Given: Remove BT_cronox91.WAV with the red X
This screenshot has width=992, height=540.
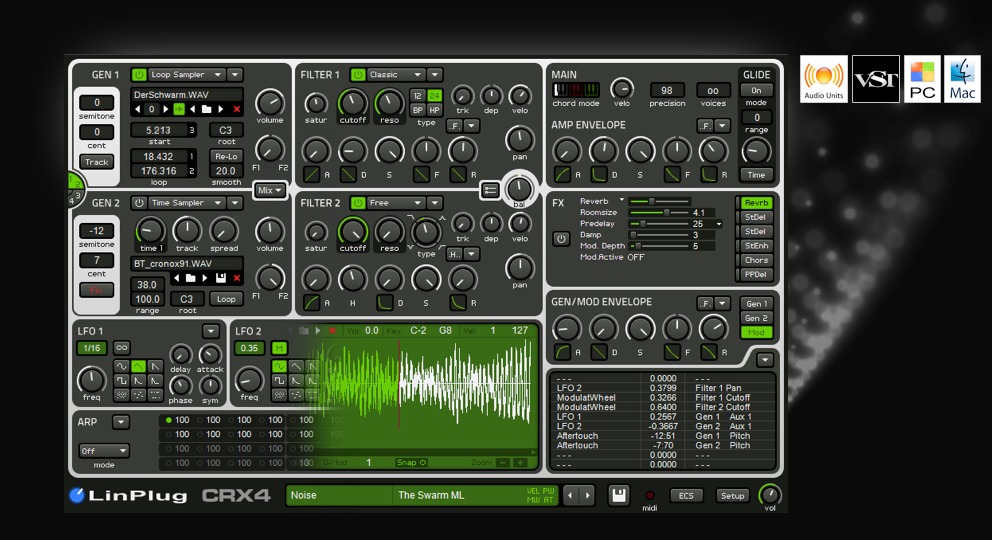Looking at the screenshot, I should pos(237,278).
